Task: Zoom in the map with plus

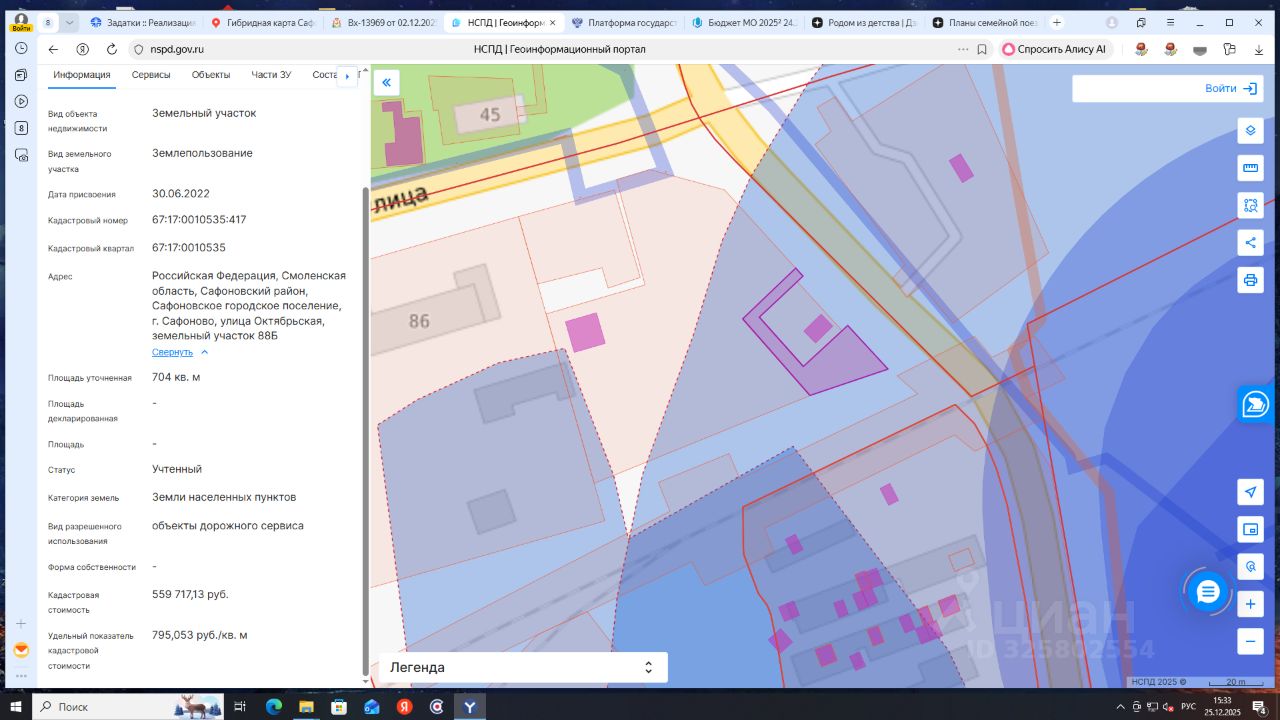Action: point(1249,604)
